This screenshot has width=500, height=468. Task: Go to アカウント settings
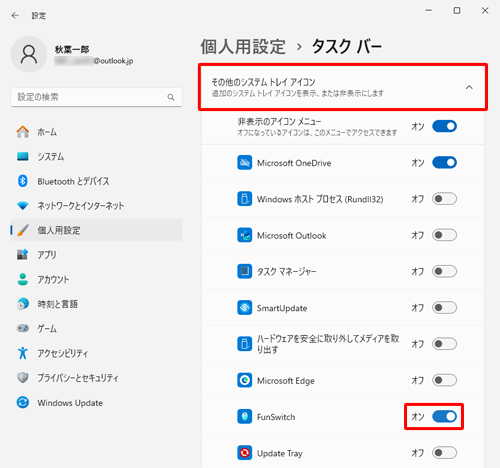(x=97, y=279)
